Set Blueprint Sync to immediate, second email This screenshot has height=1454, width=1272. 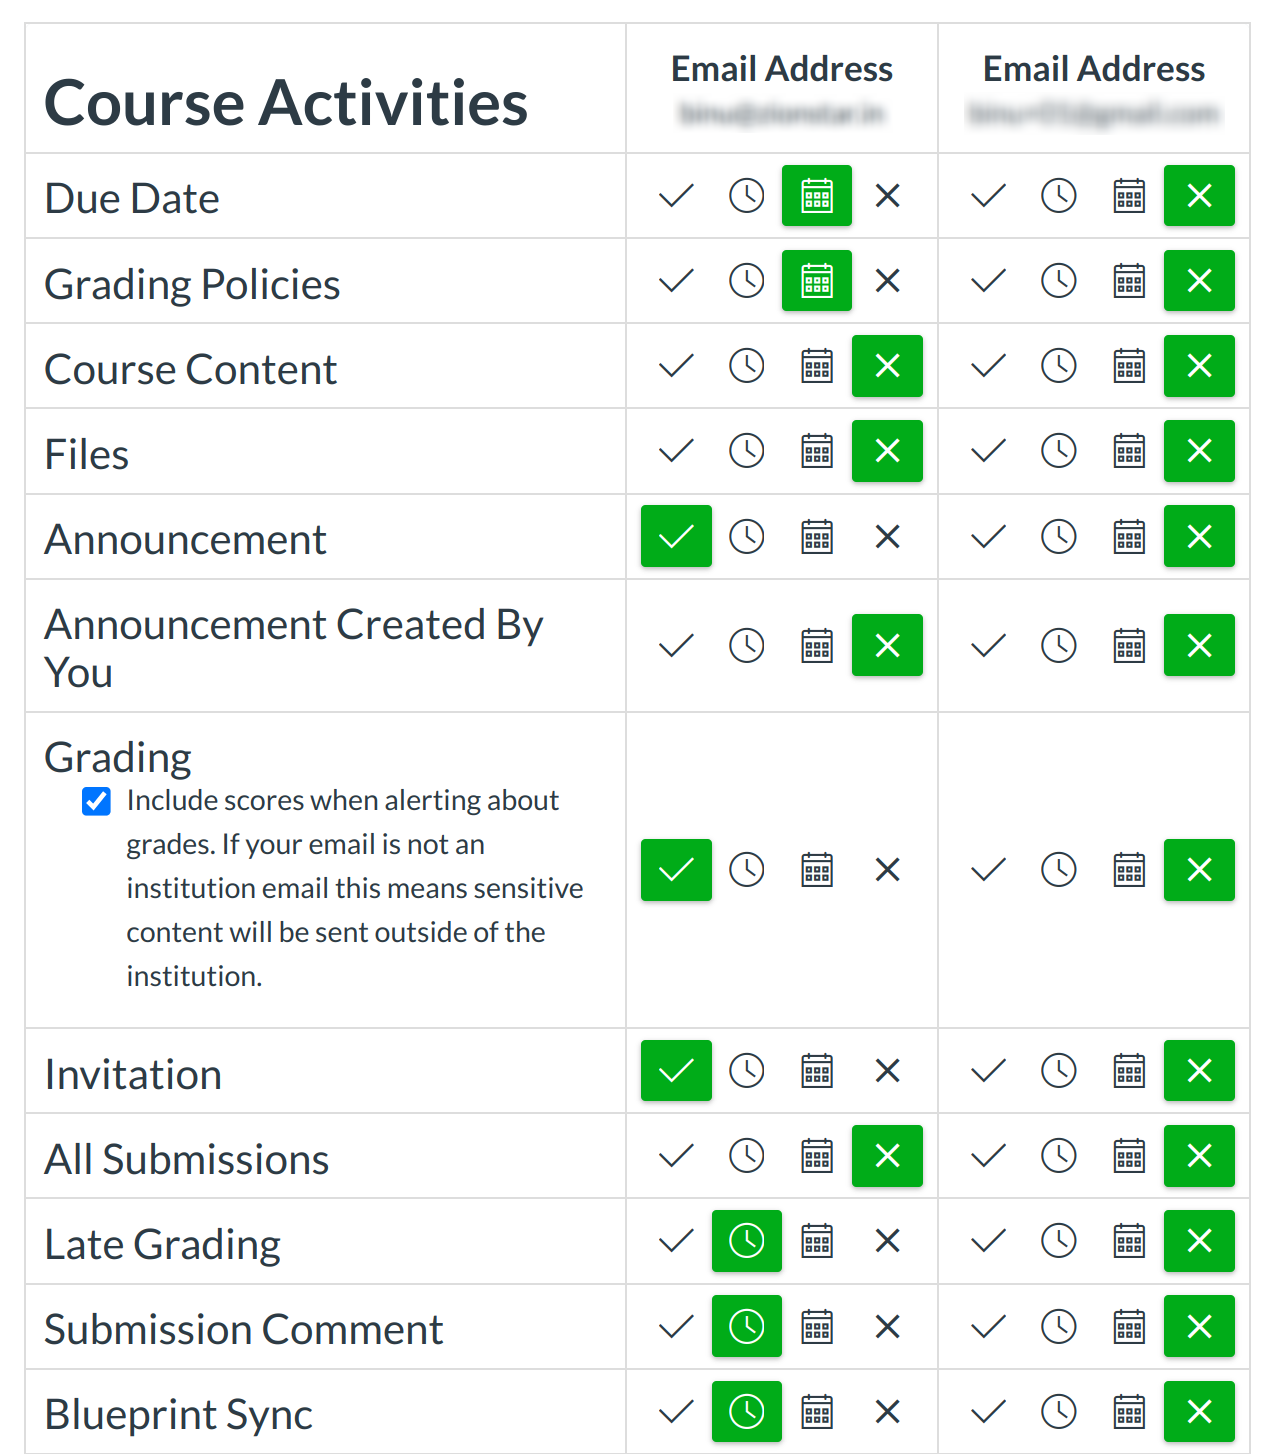tap(988, 1412)
